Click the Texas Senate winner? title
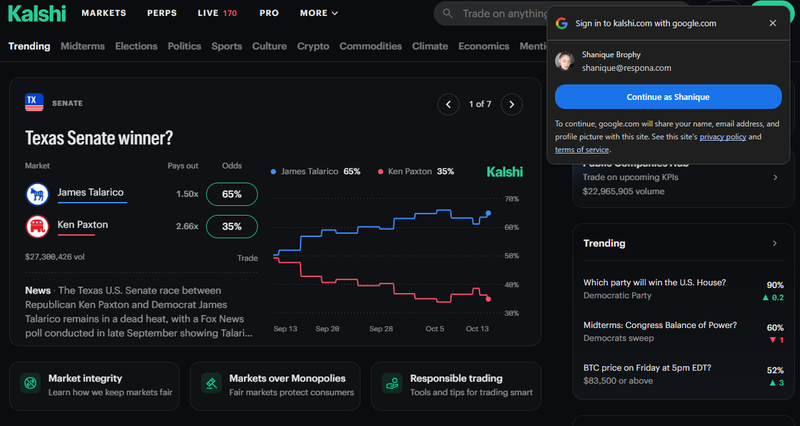The height and width of the screenshot is (426, 800). (99, 138)
